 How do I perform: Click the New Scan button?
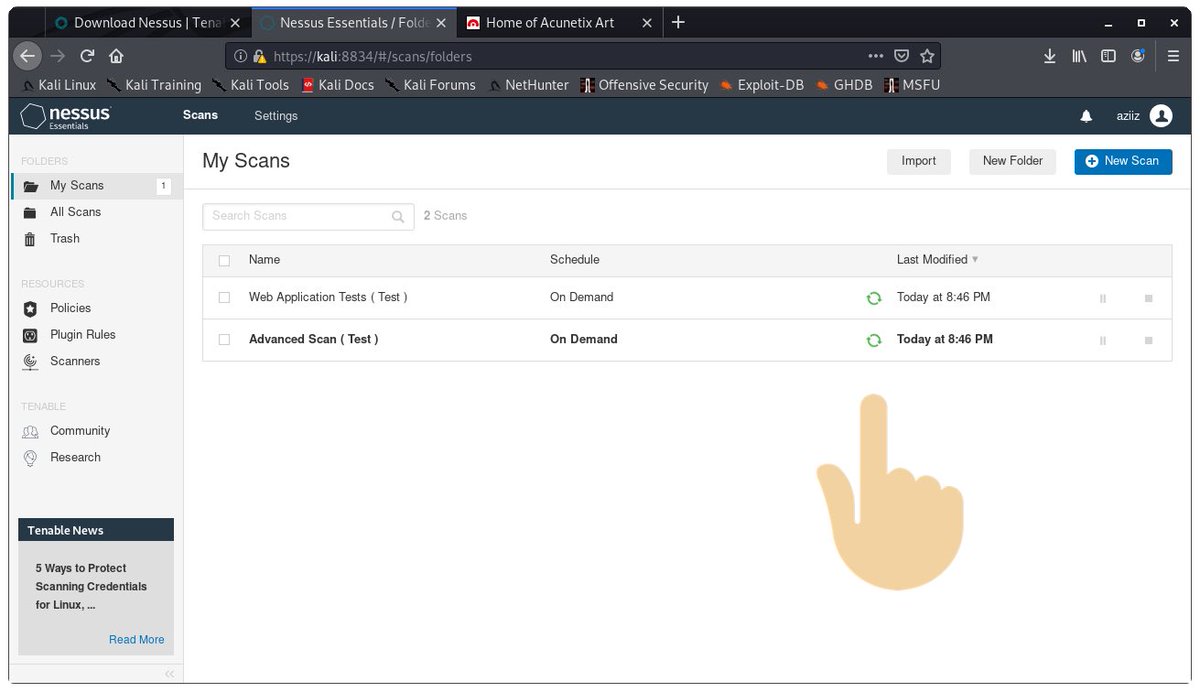pos(1123,161)
